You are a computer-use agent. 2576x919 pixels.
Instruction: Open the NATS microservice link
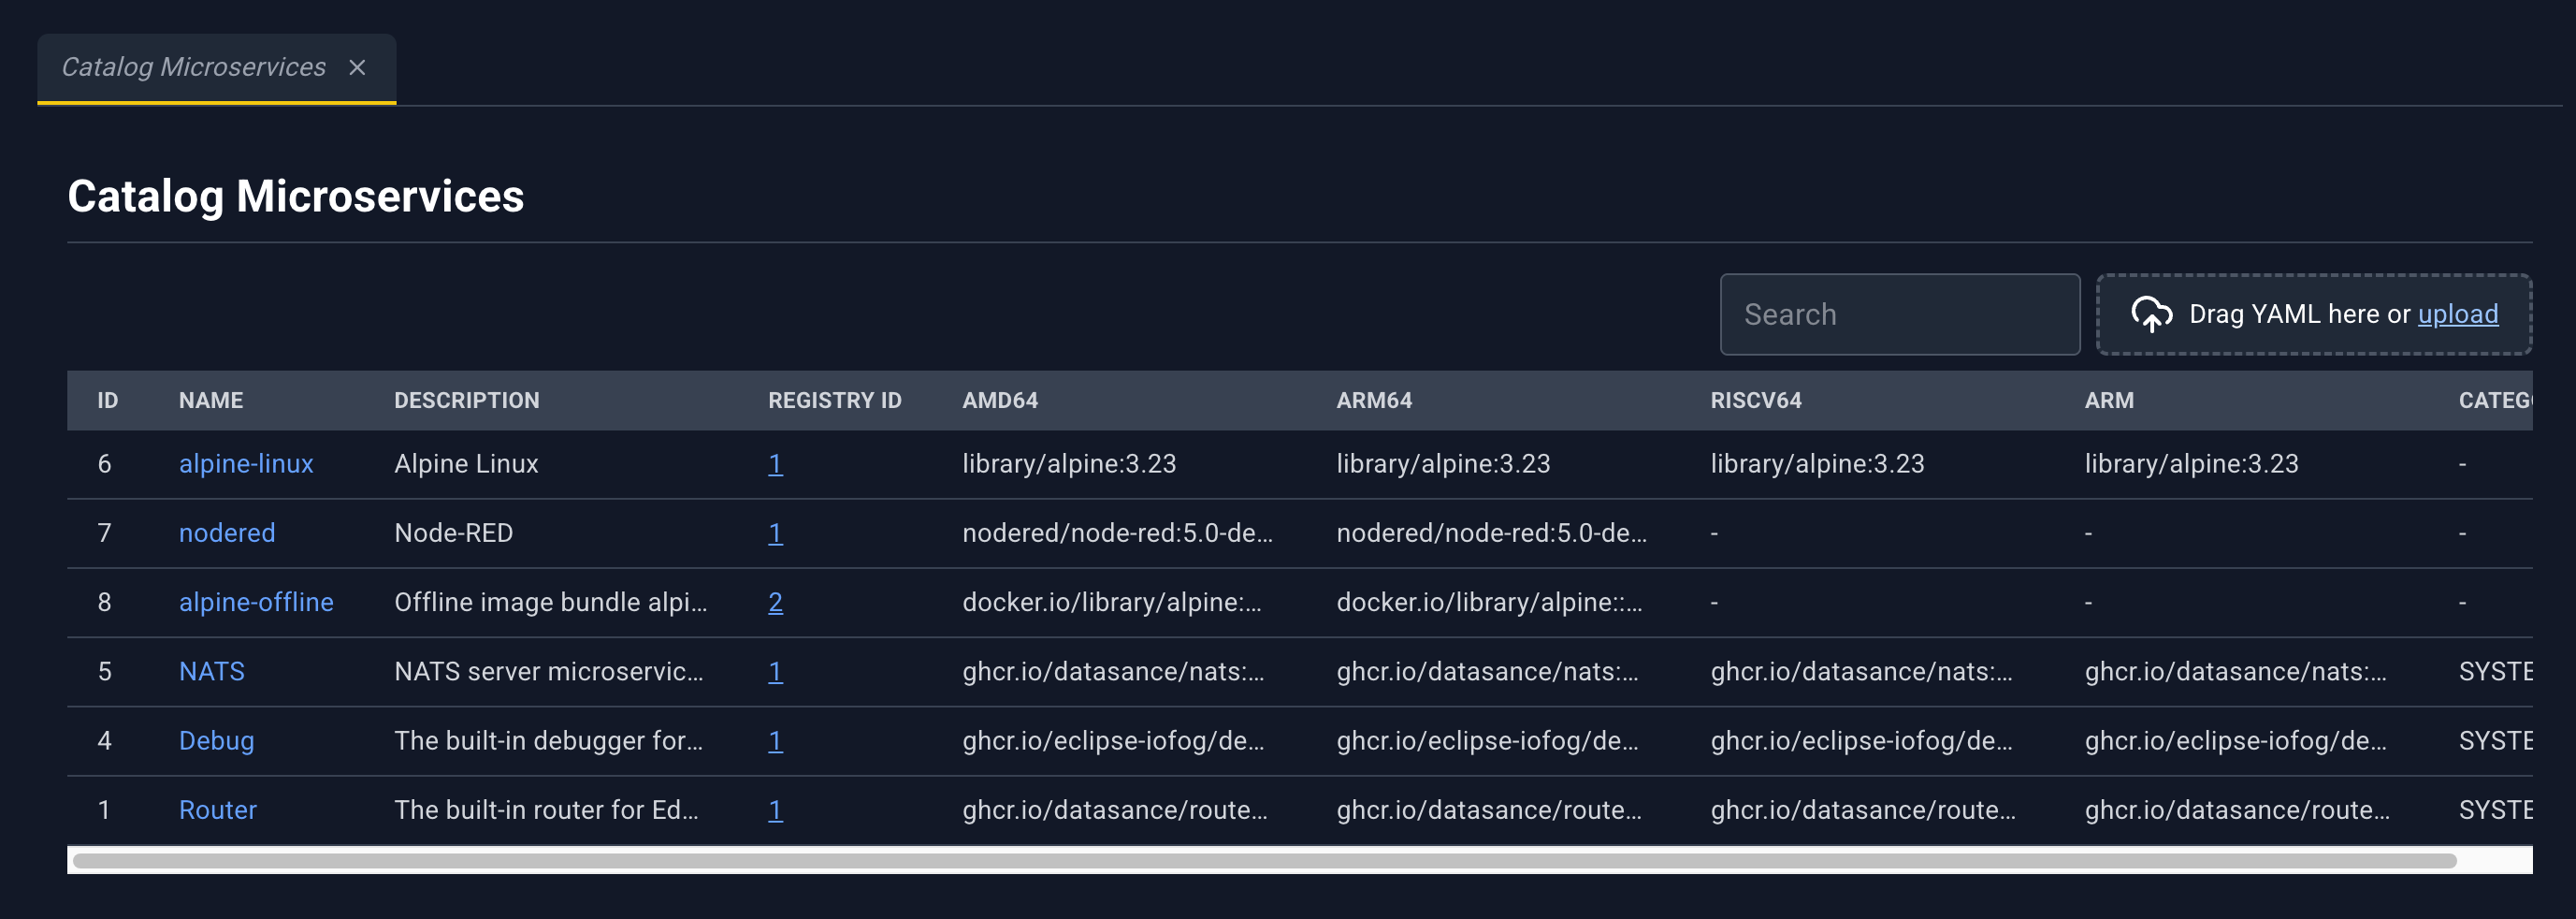click(212, 671)
